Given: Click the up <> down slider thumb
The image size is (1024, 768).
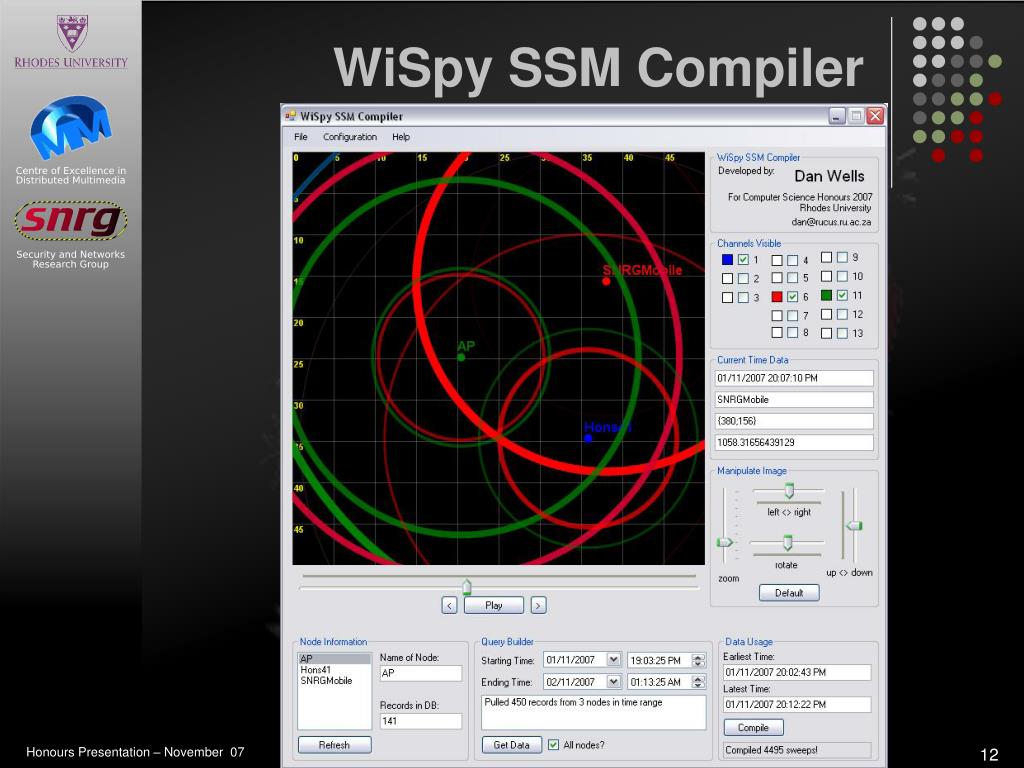Looking at the screenshot, I should point(854,526).
